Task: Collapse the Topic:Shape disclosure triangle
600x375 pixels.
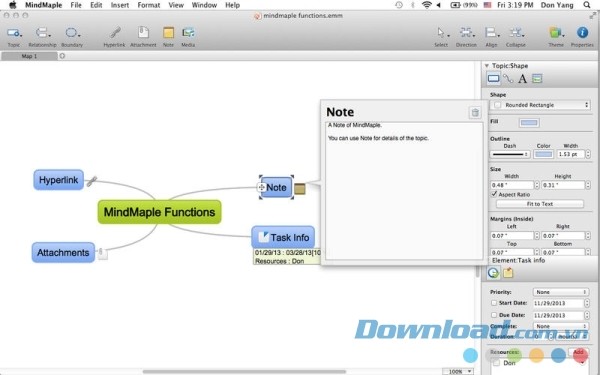Action: coord(487,66)
